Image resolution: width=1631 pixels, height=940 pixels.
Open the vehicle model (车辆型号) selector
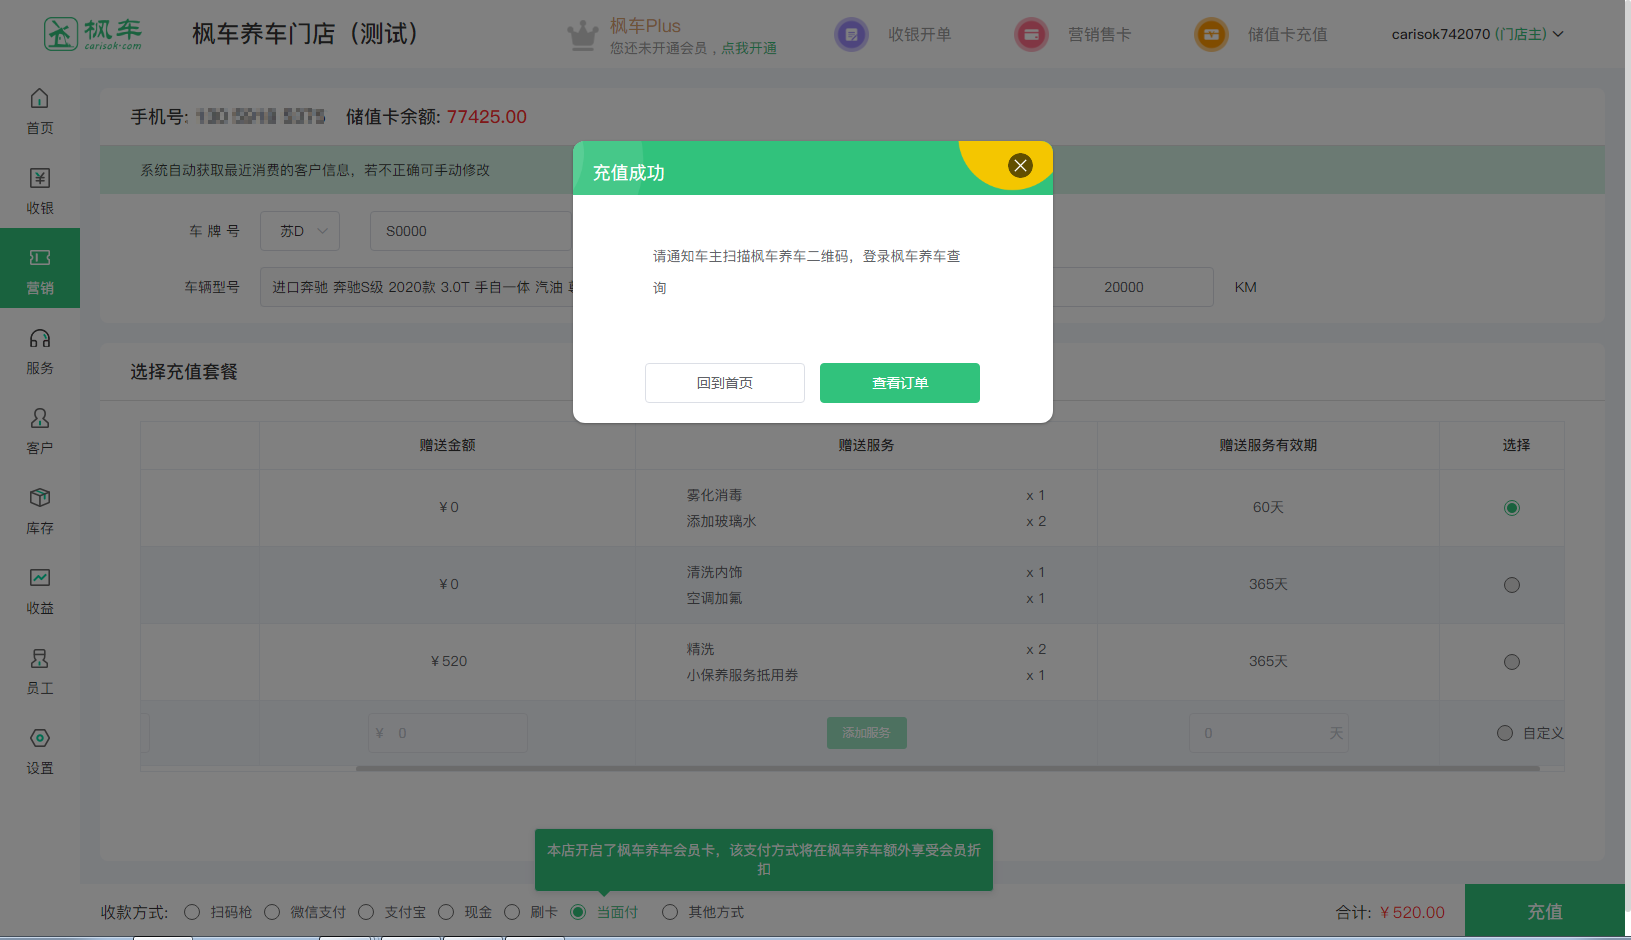pos(416,287)
